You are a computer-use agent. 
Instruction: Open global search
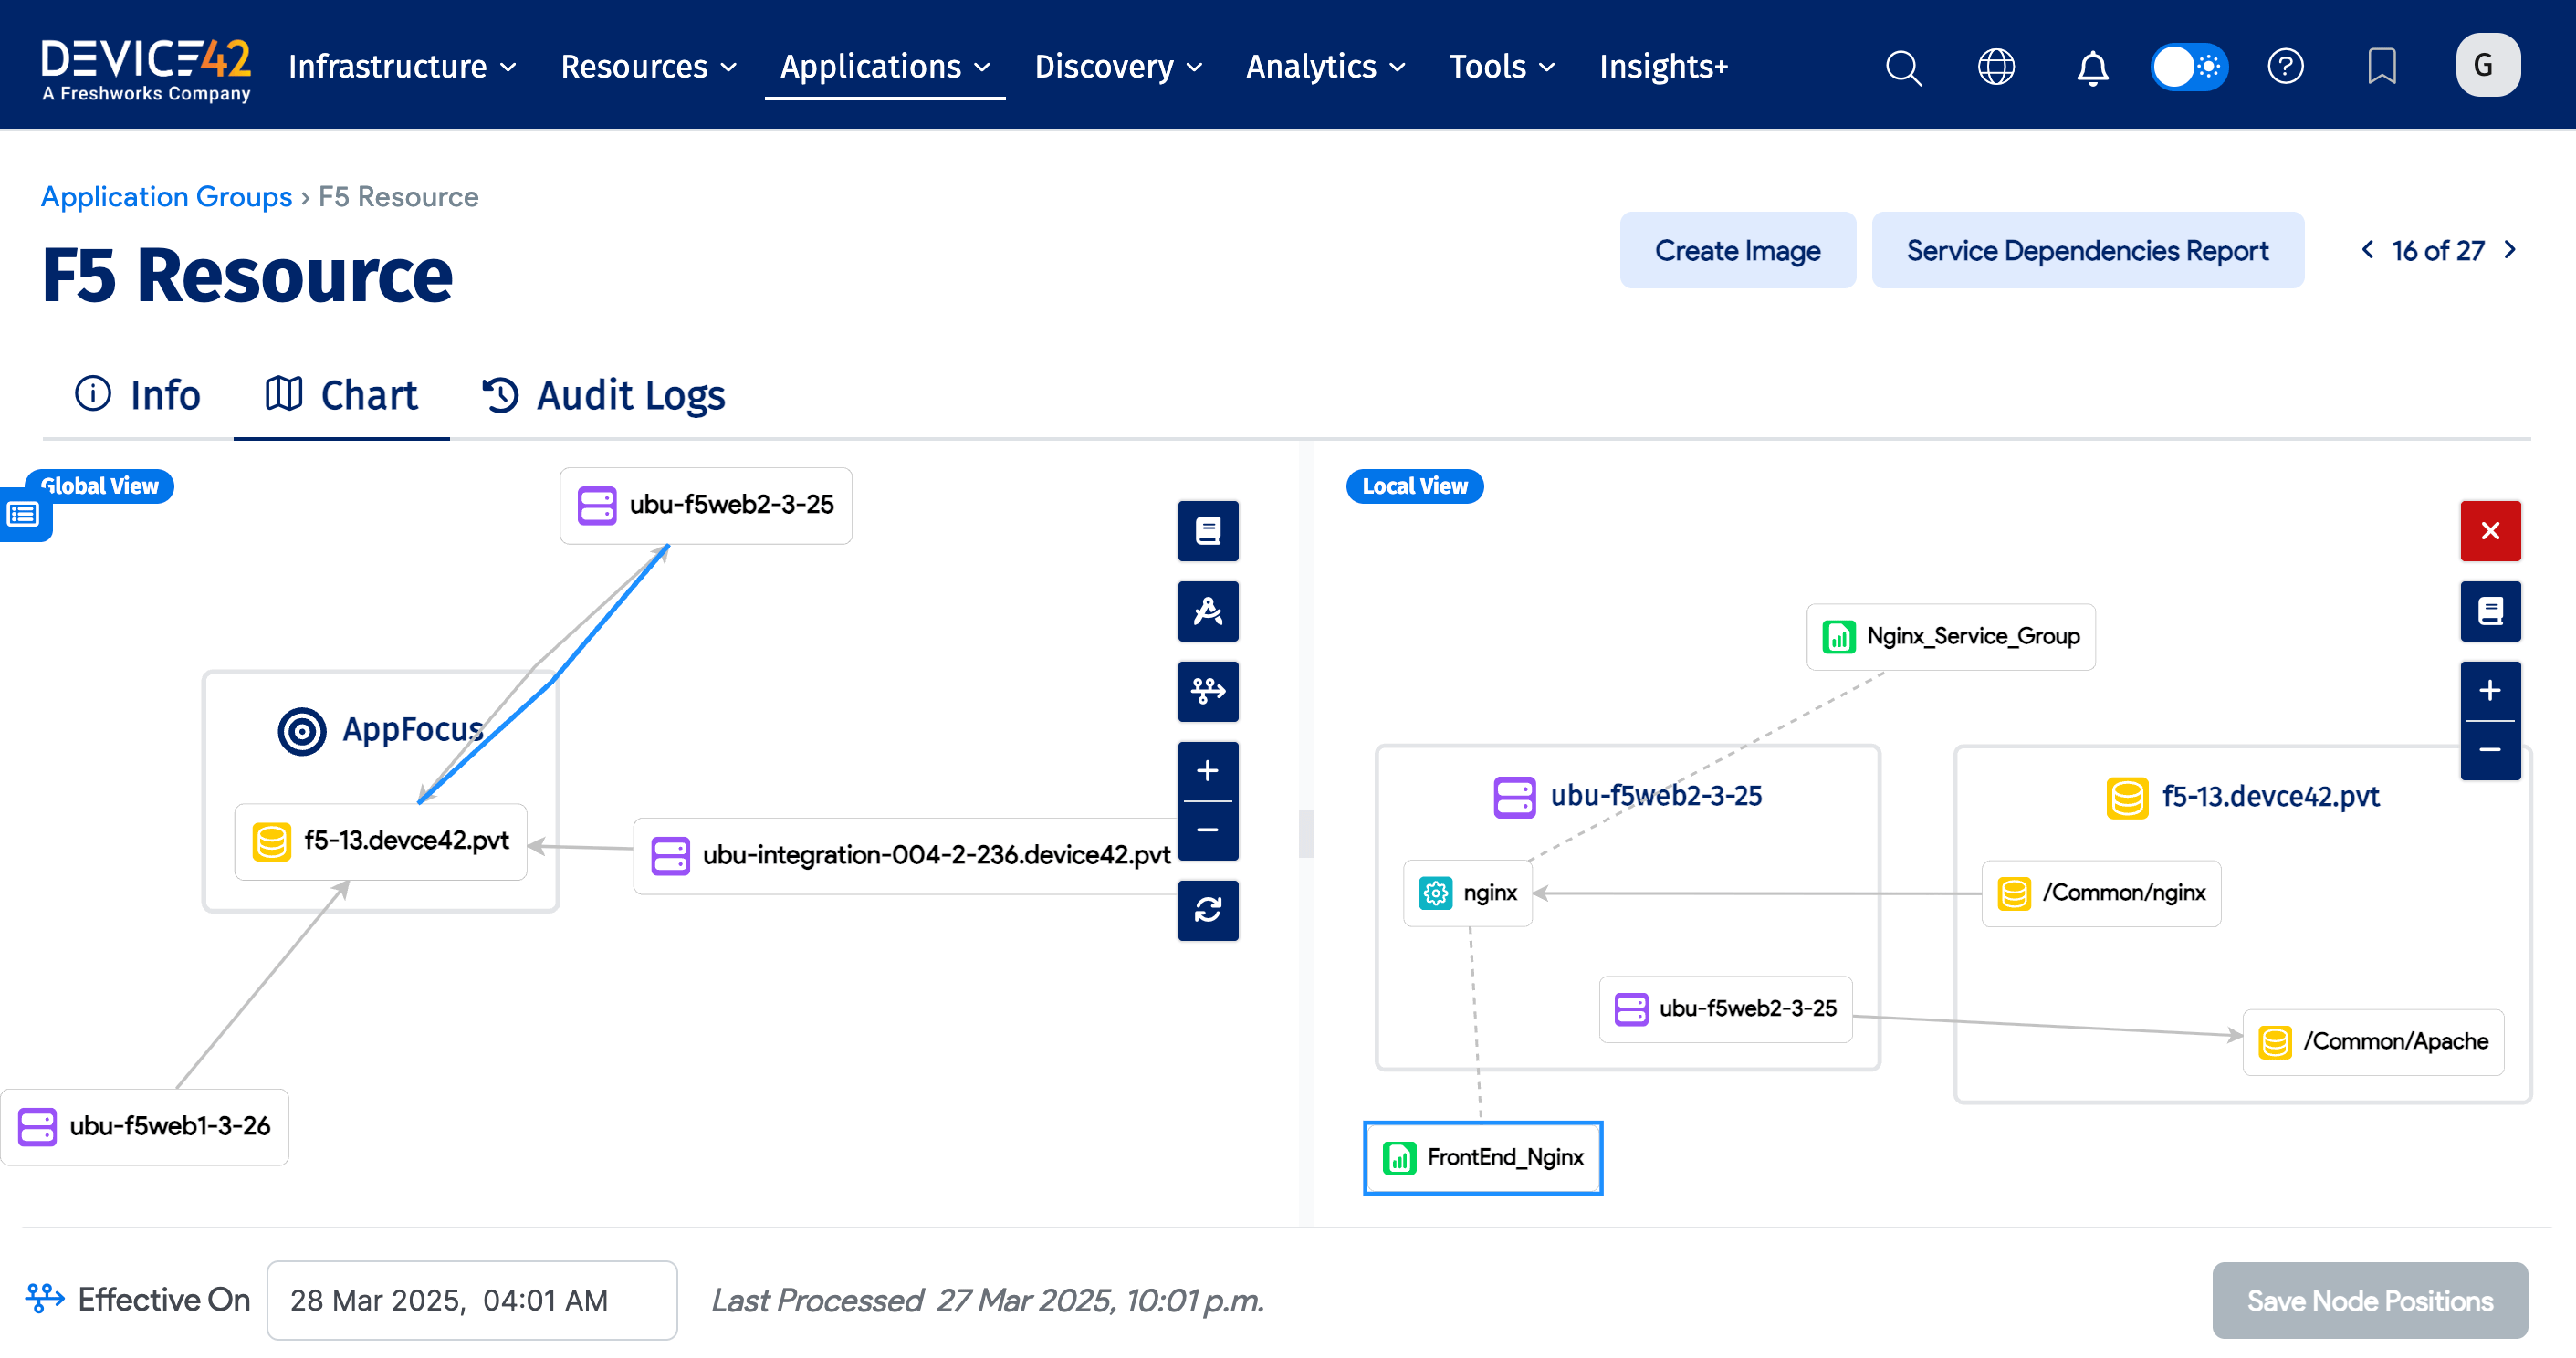coord(1903,67)
